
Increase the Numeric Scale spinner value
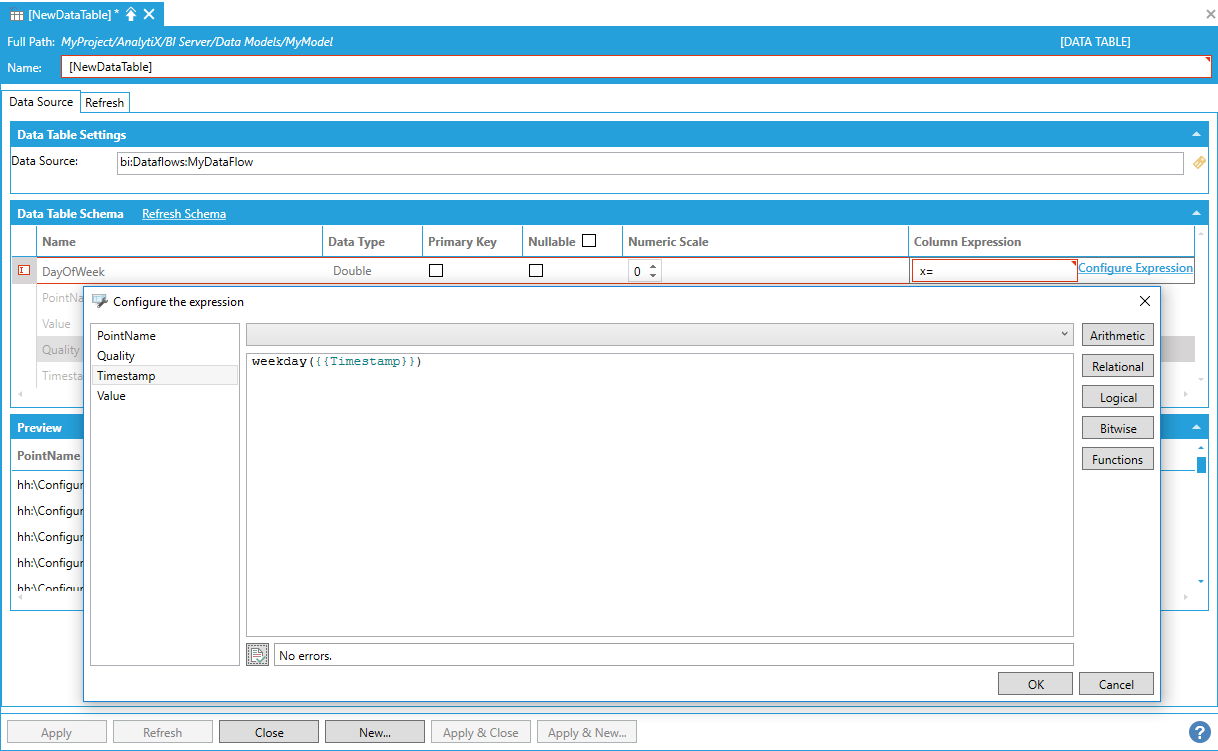tap(653, 267)
